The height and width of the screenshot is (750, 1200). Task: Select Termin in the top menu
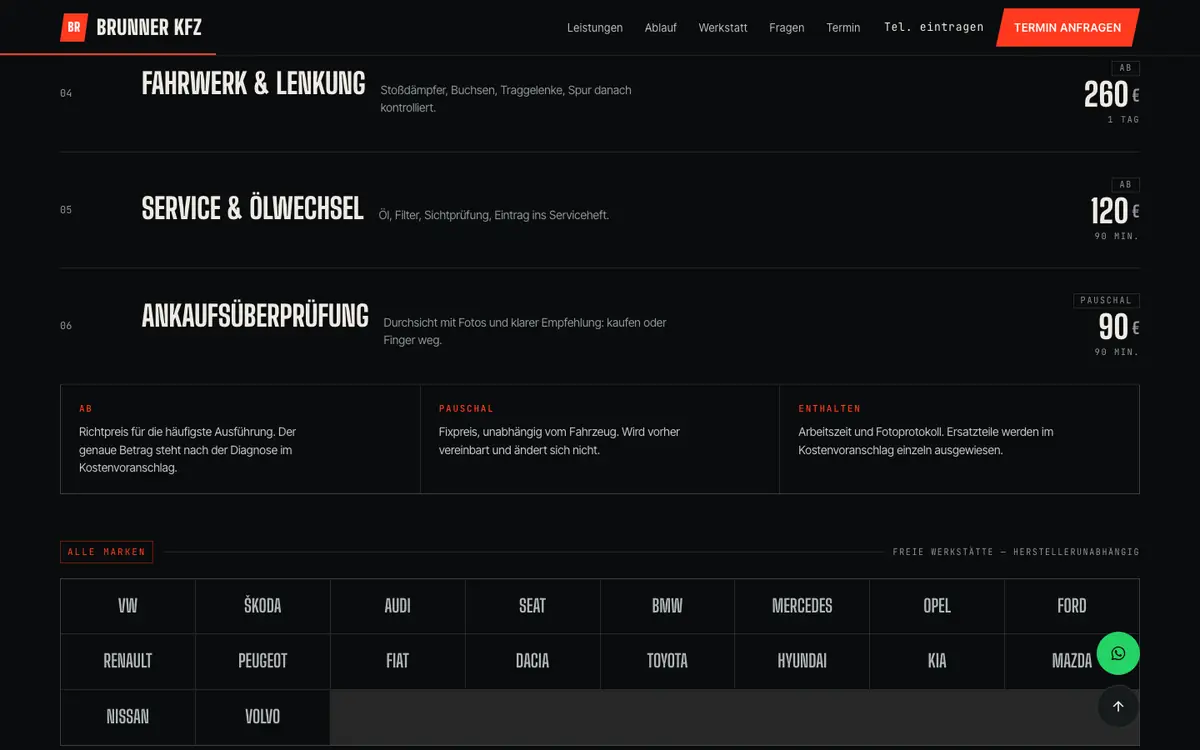pos(843,28)
